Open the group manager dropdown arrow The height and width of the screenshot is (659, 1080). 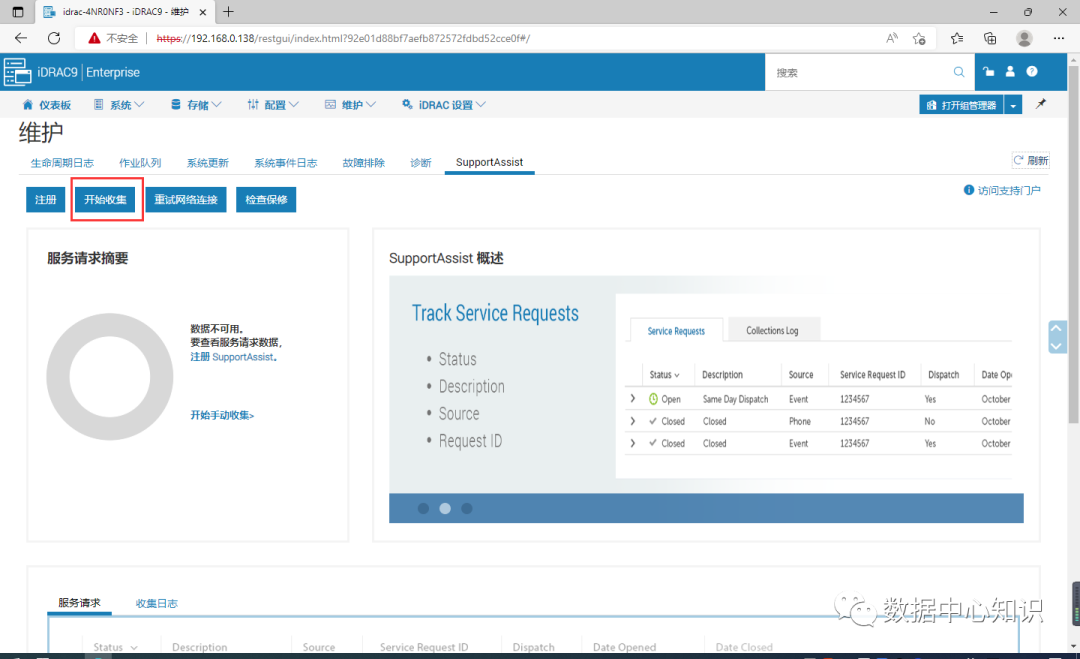click(x=1012, y=105)
